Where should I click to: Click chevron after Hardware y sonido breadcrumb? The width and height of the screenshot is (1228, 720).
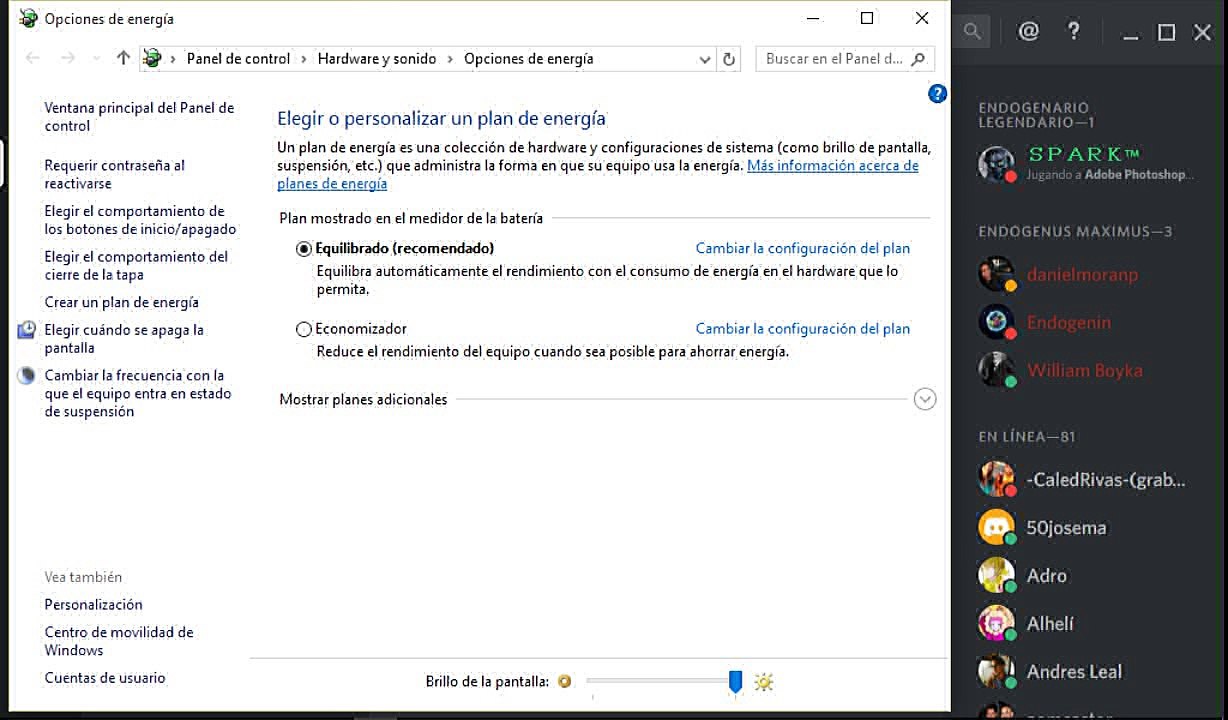pos(449,59)
